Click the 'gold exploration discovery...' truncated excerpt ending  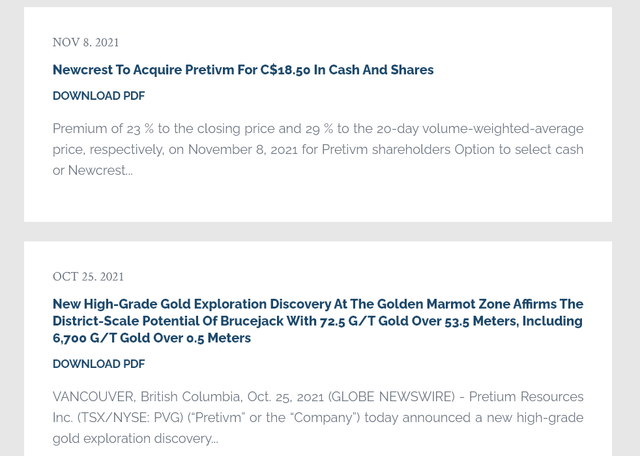pos(136,438)
